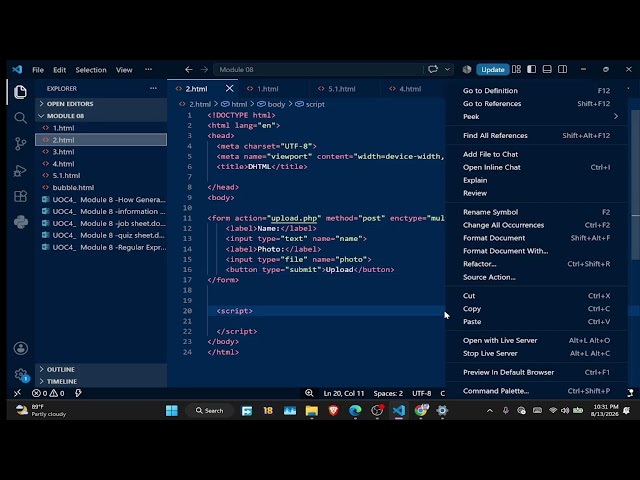640x480 pixels.
Task: Expand the Outline section
Action: click(x=102, y=369)
